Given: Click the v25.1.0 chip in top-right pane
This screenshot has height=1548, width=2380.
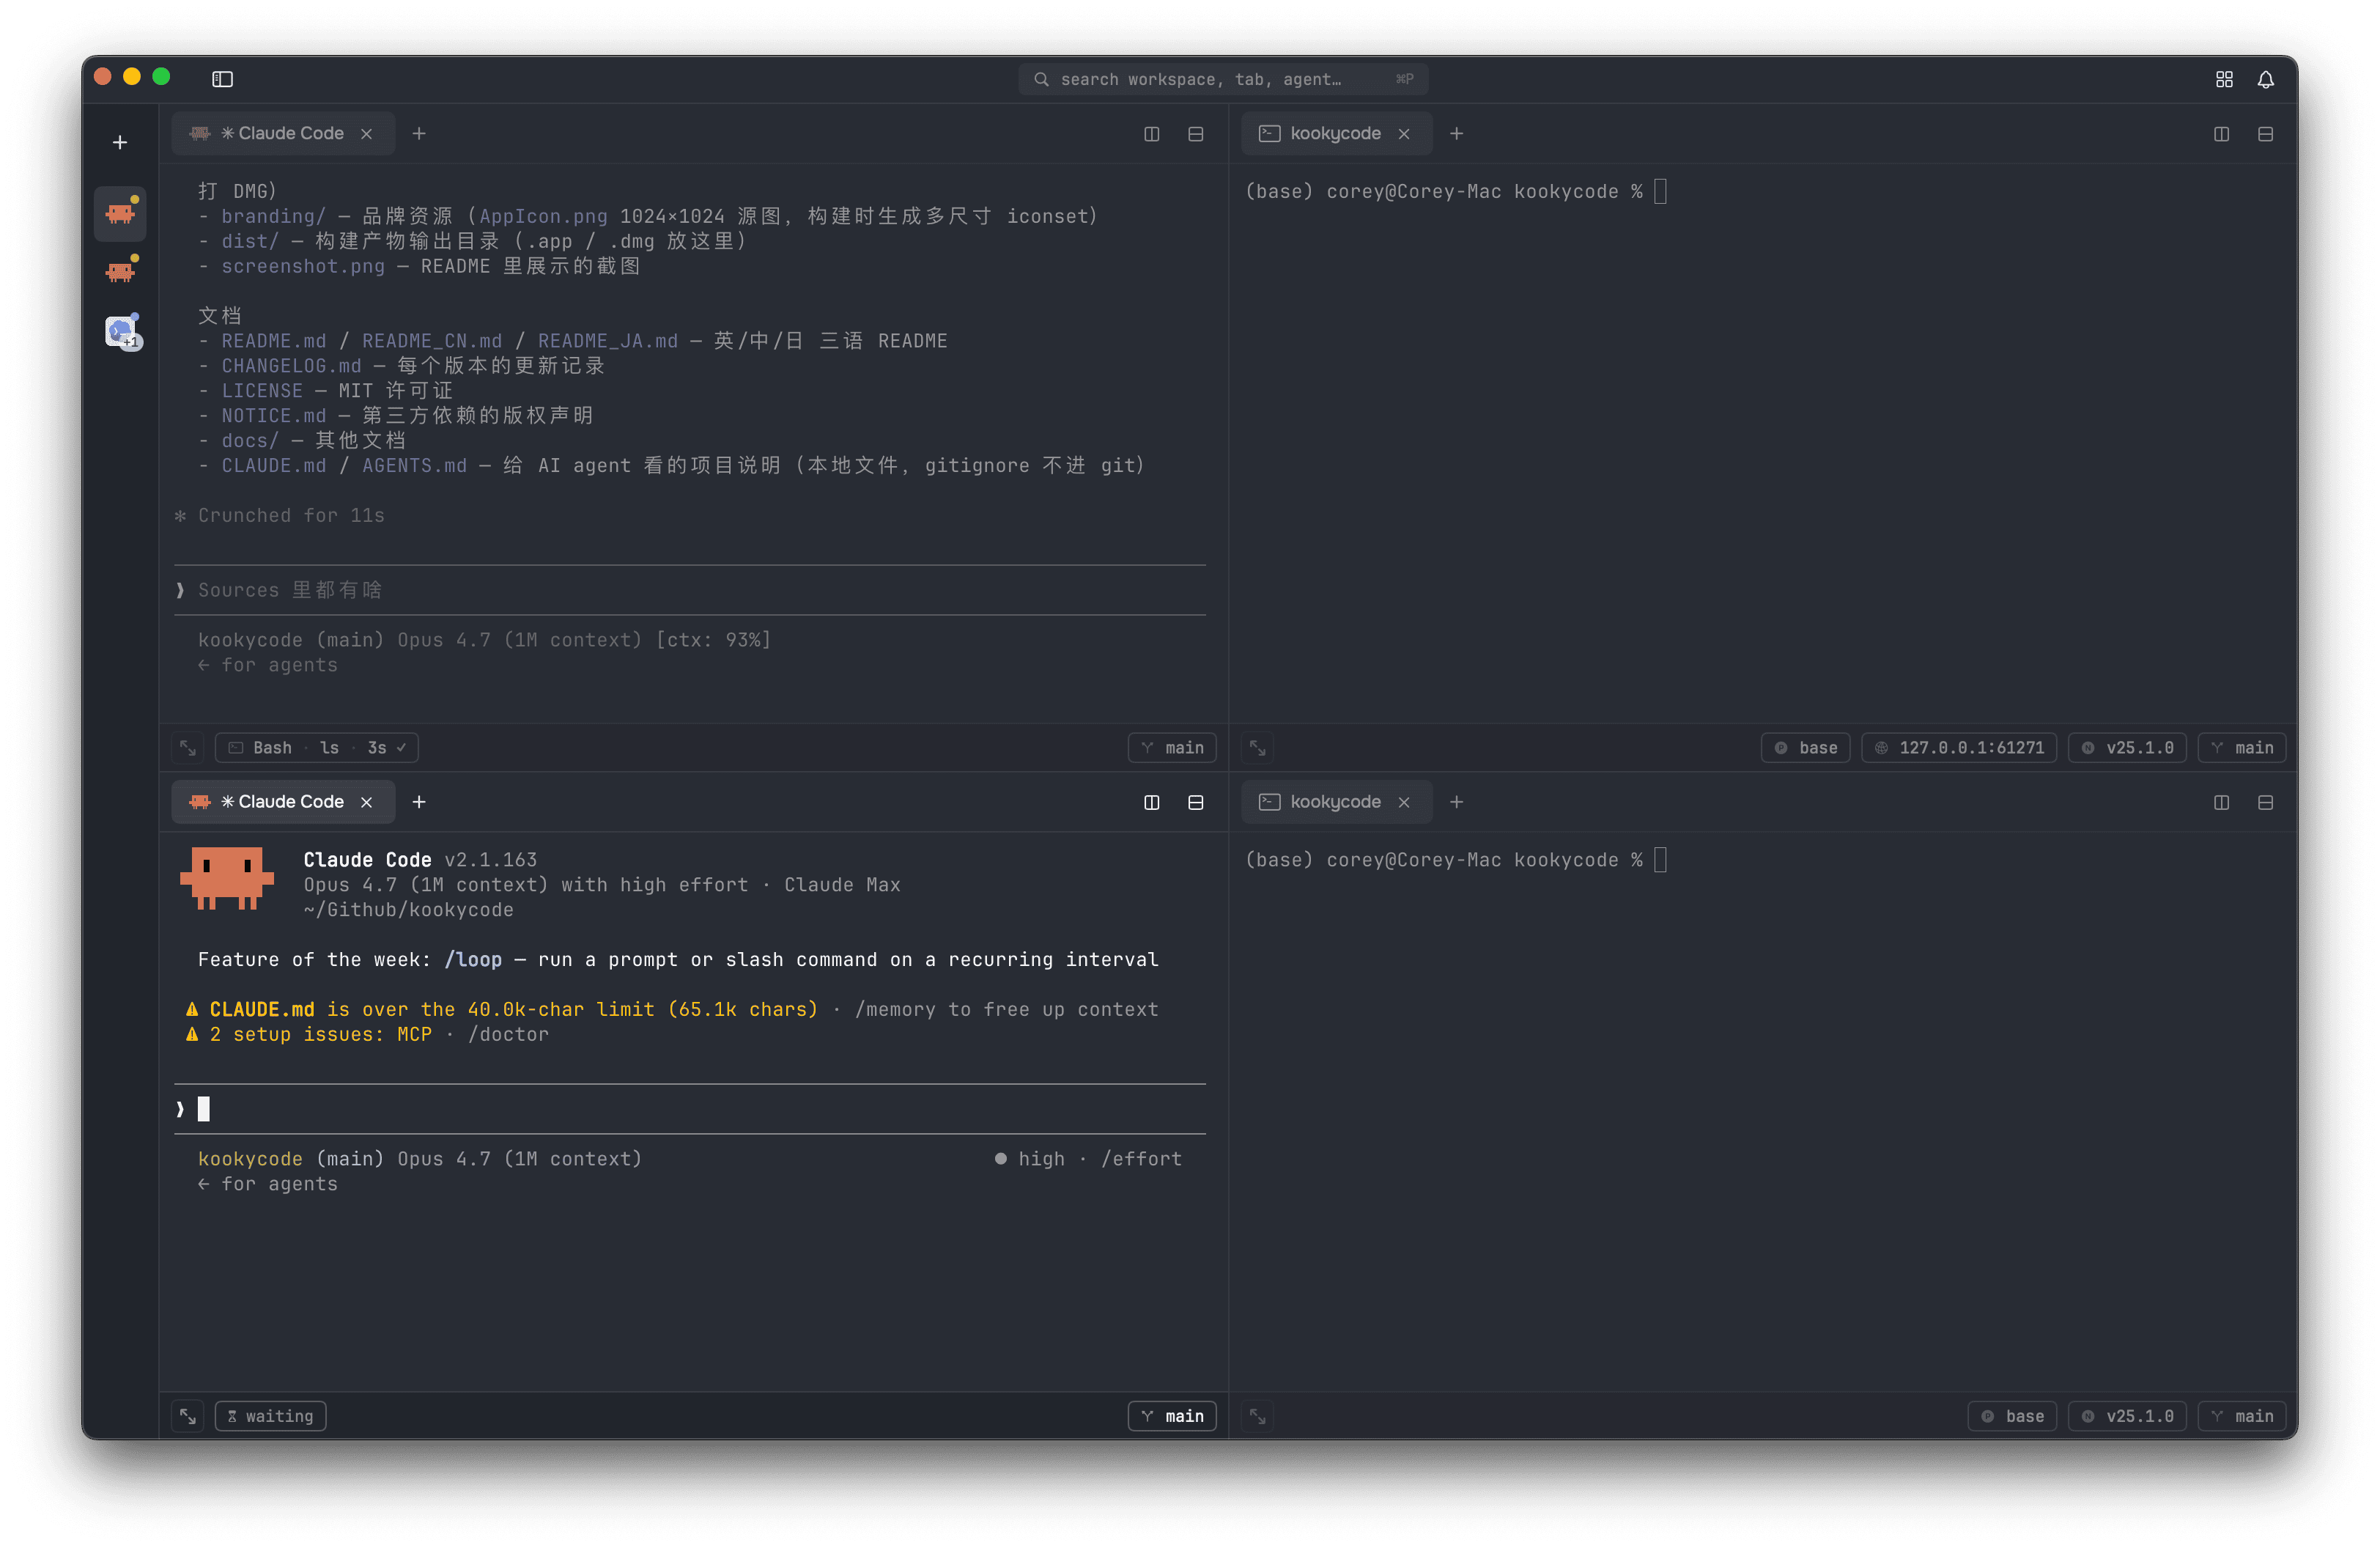Looking at the screenshot, I should coord(2128,748).
